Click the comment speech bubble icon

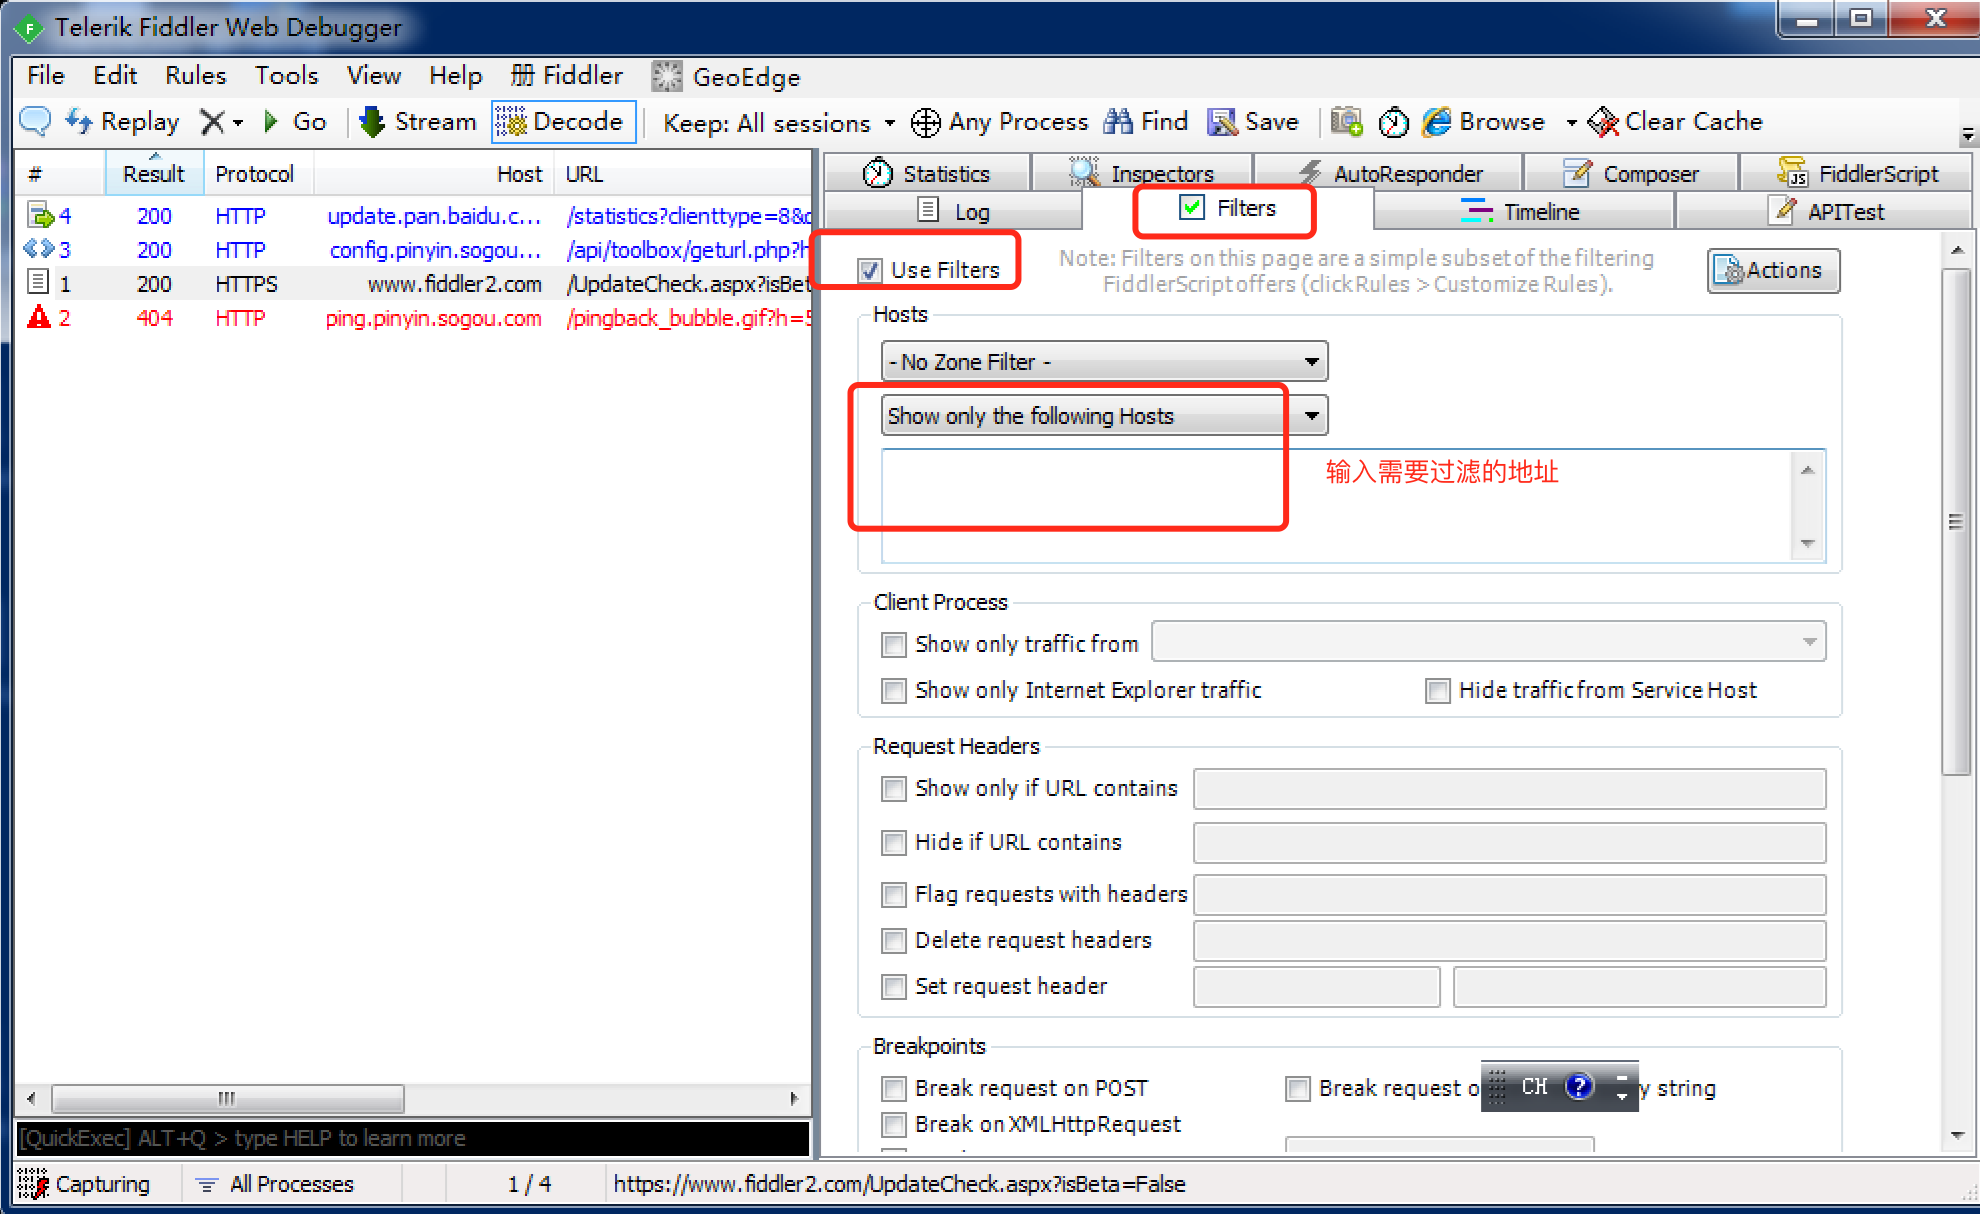click(35, 121)
